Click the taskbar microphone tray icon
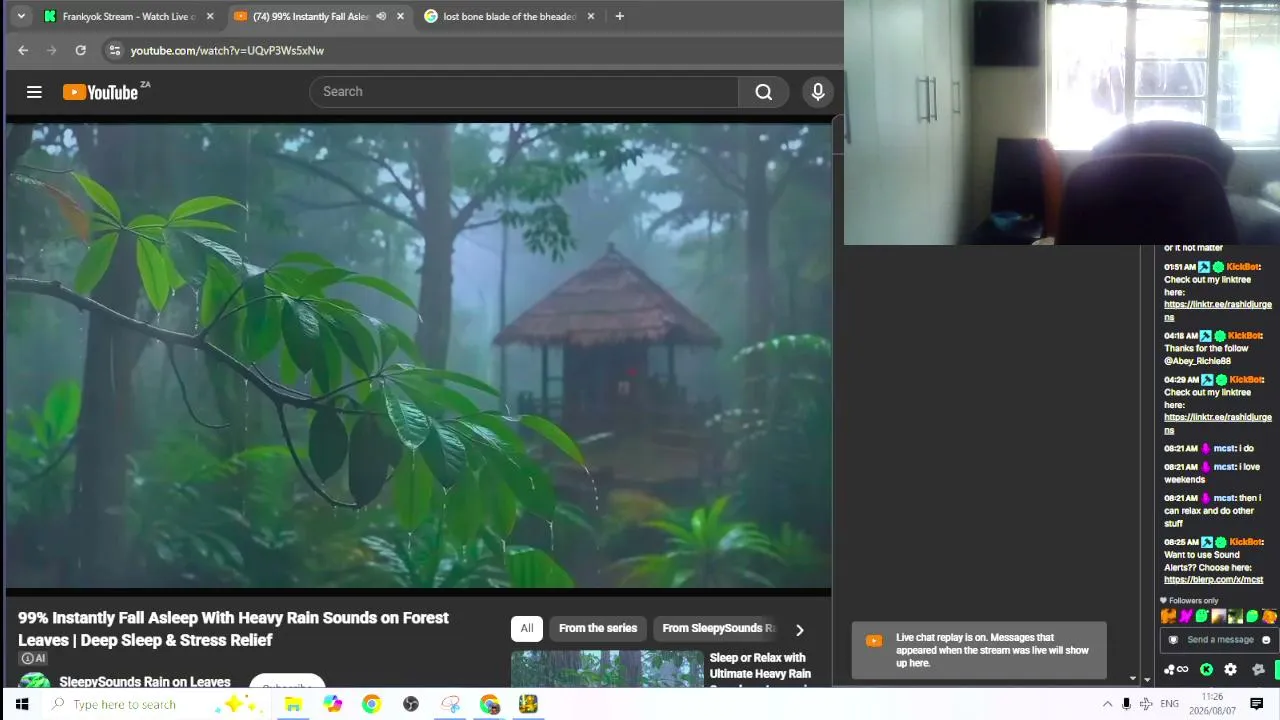Viewport: 1280px width, 720px height. coord(1126,704)
